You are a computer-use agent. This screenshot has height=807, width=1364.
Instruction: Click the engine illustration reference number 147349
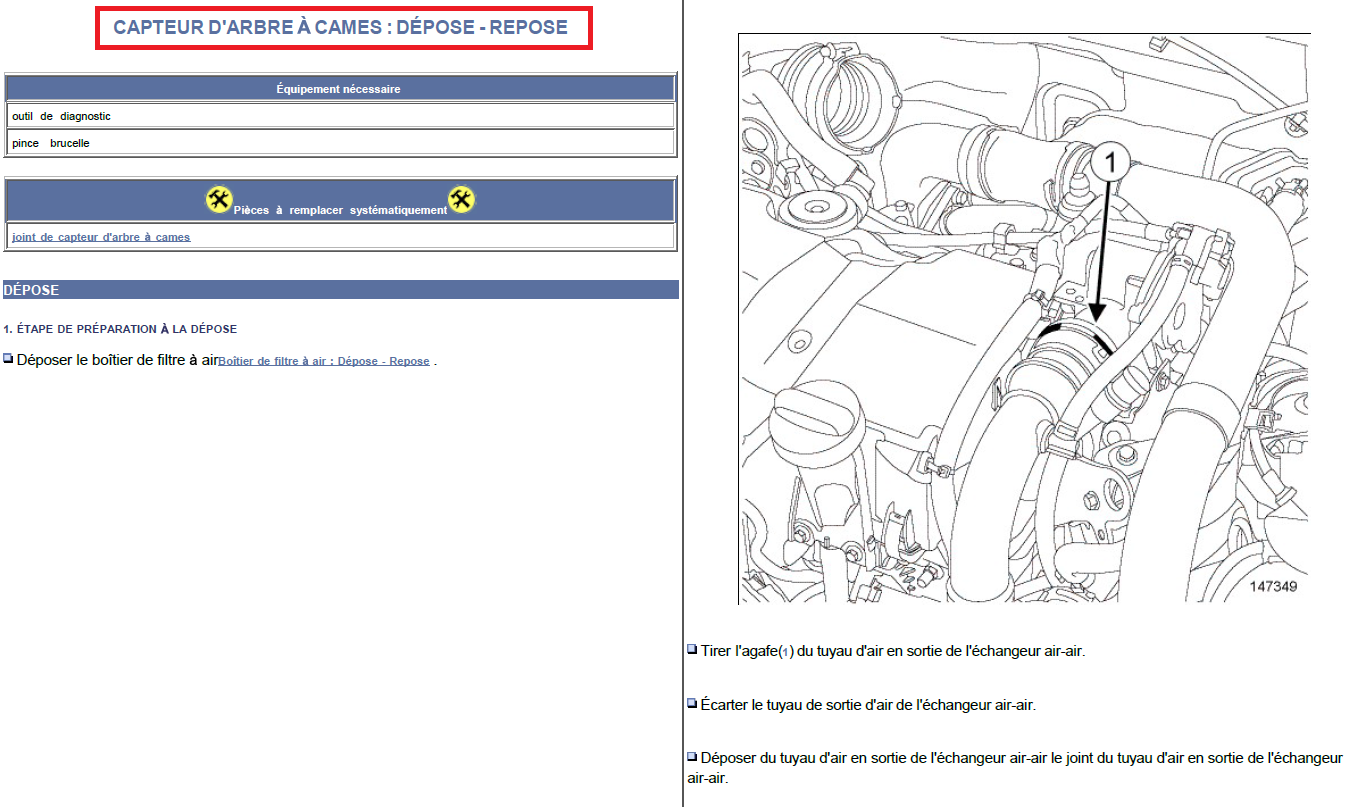1272,586
